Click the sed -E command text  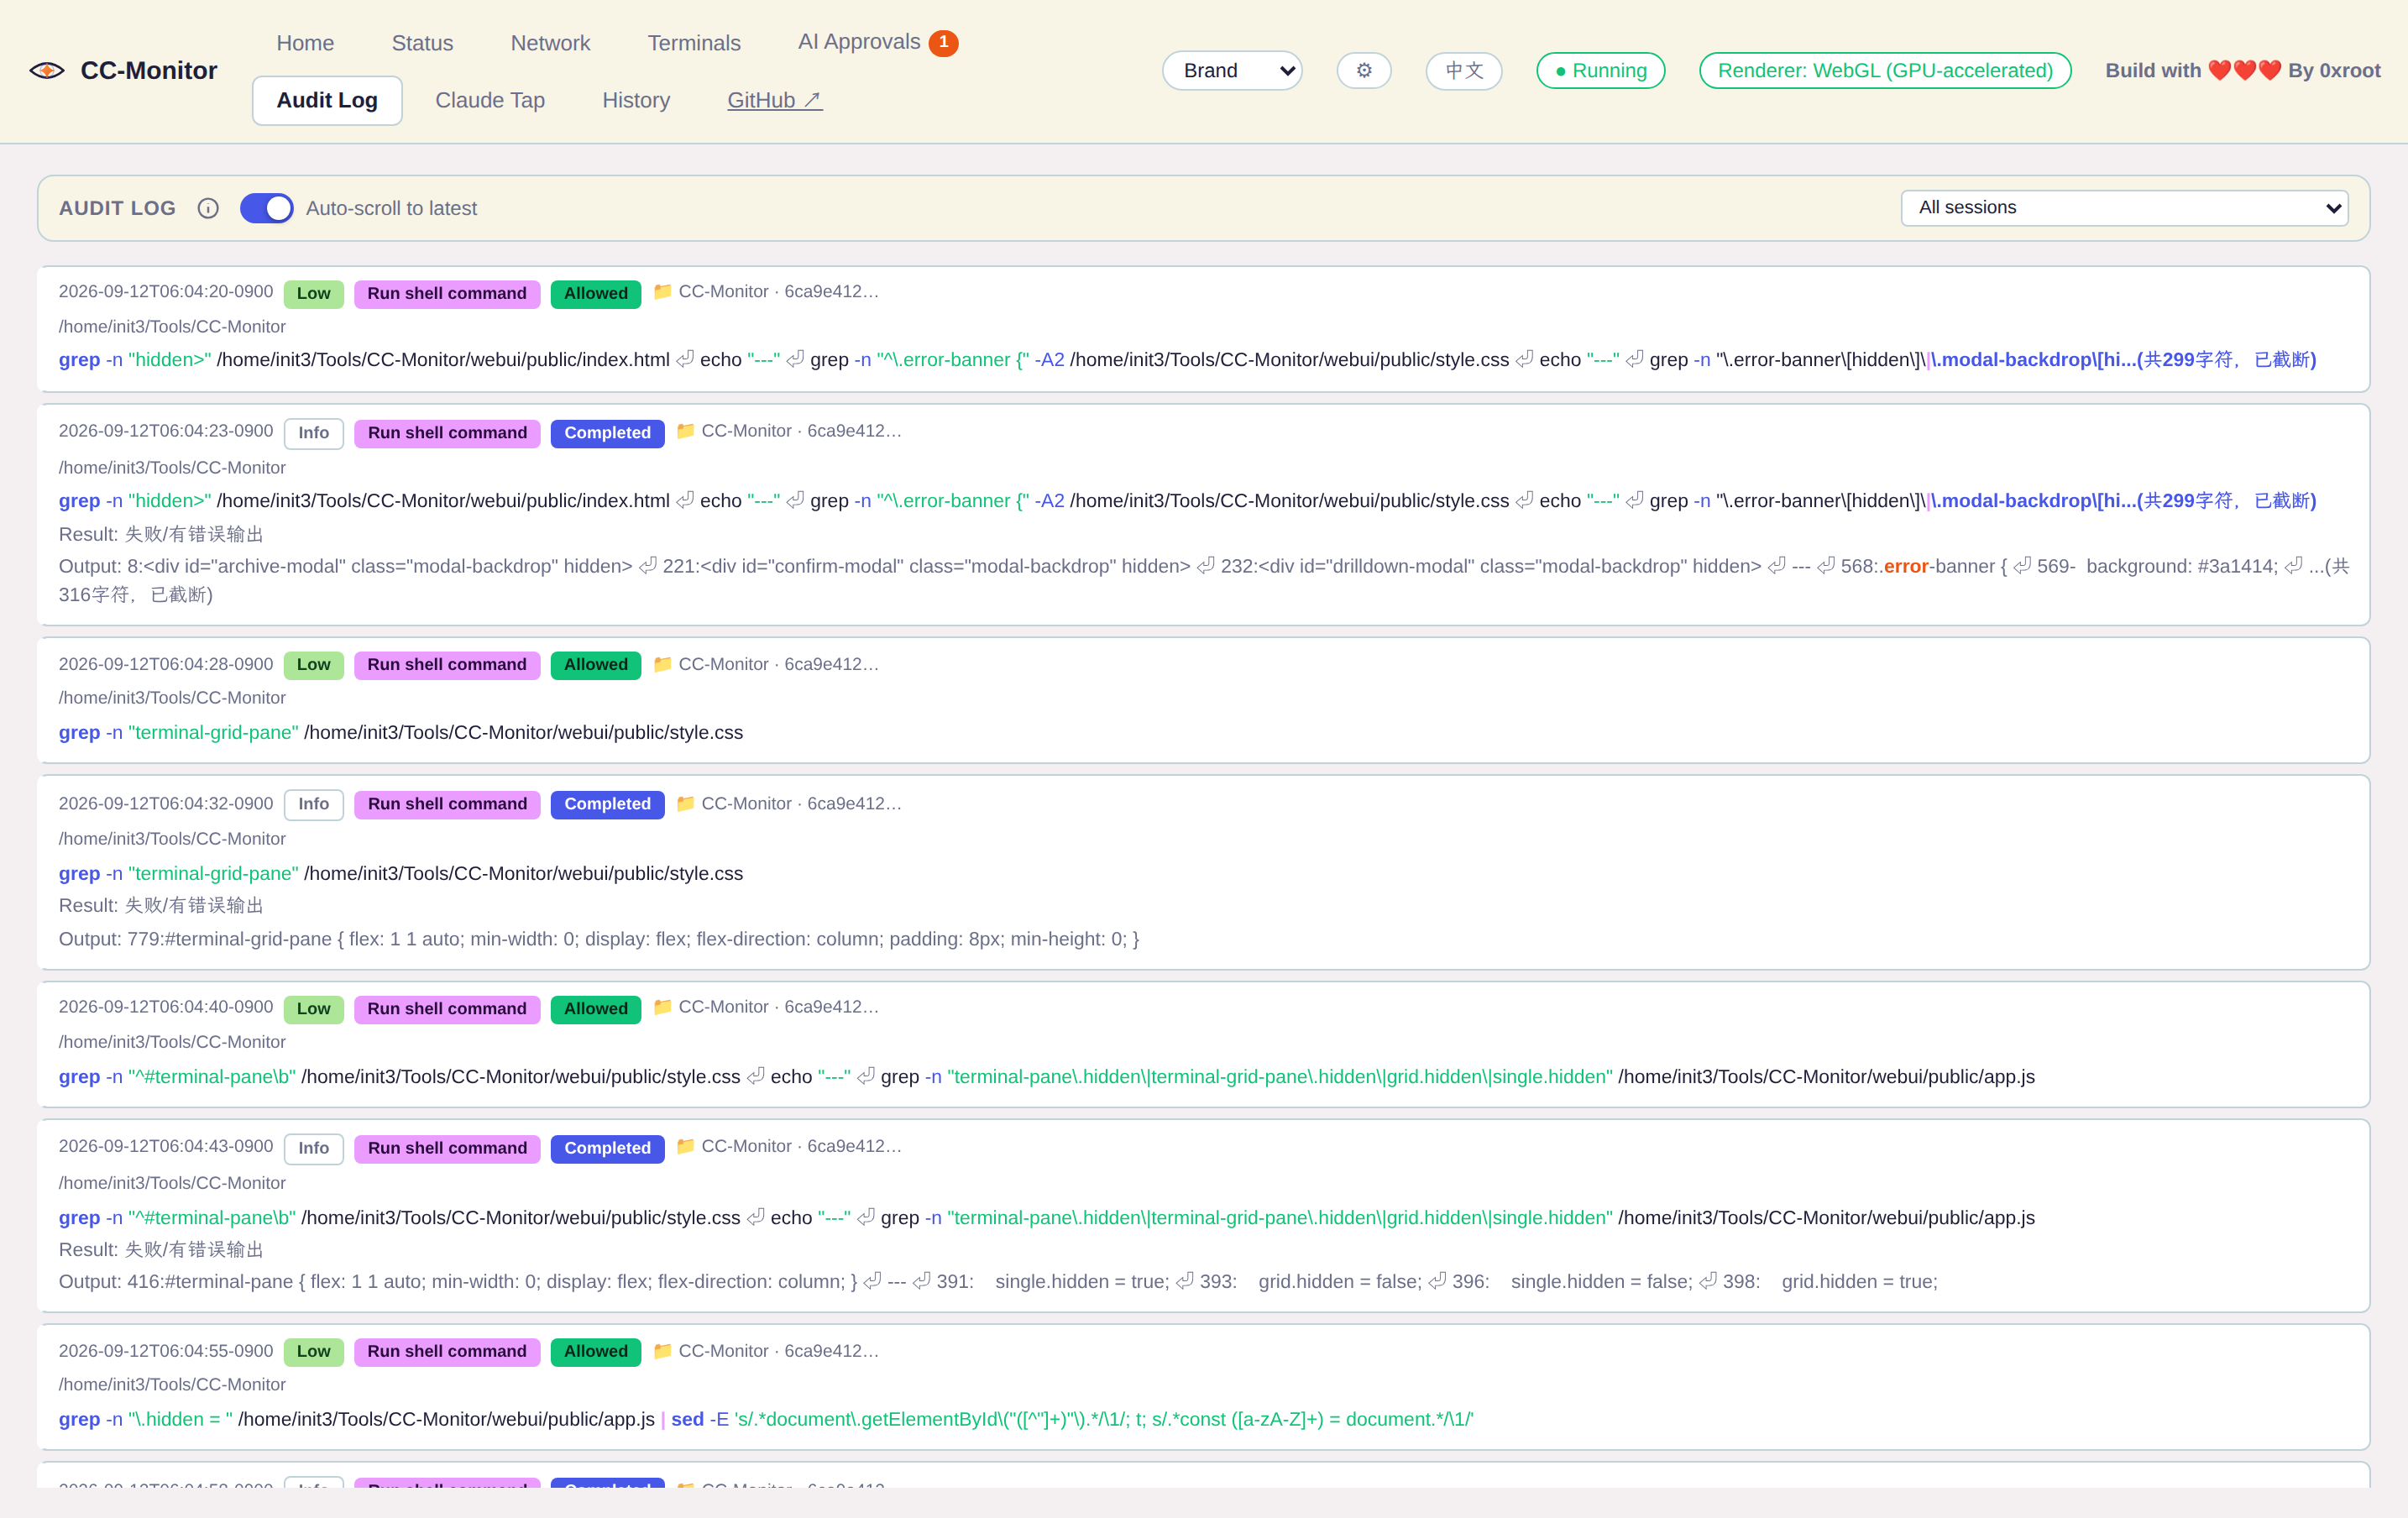click(1072, 1419)
